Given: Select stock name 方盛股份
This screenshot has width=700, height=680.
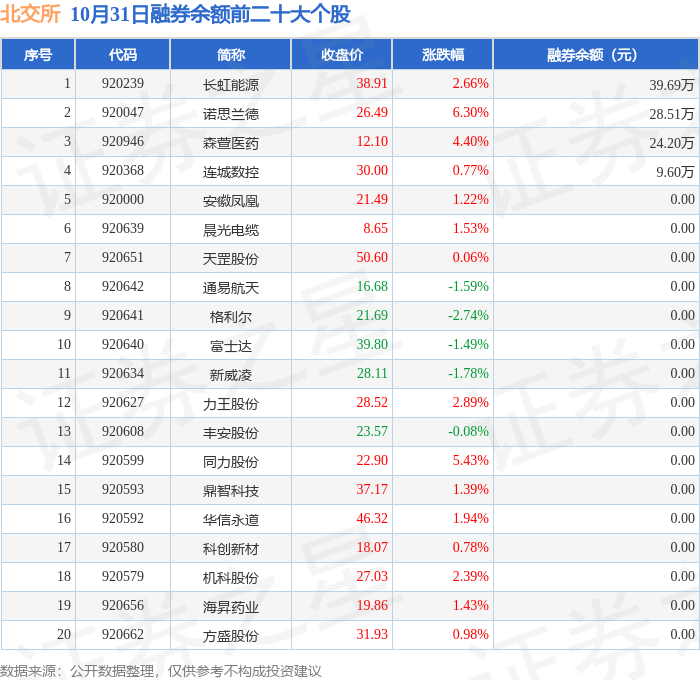Looking at the screenshot, I should pyautogui.click(x=231, y=636).
